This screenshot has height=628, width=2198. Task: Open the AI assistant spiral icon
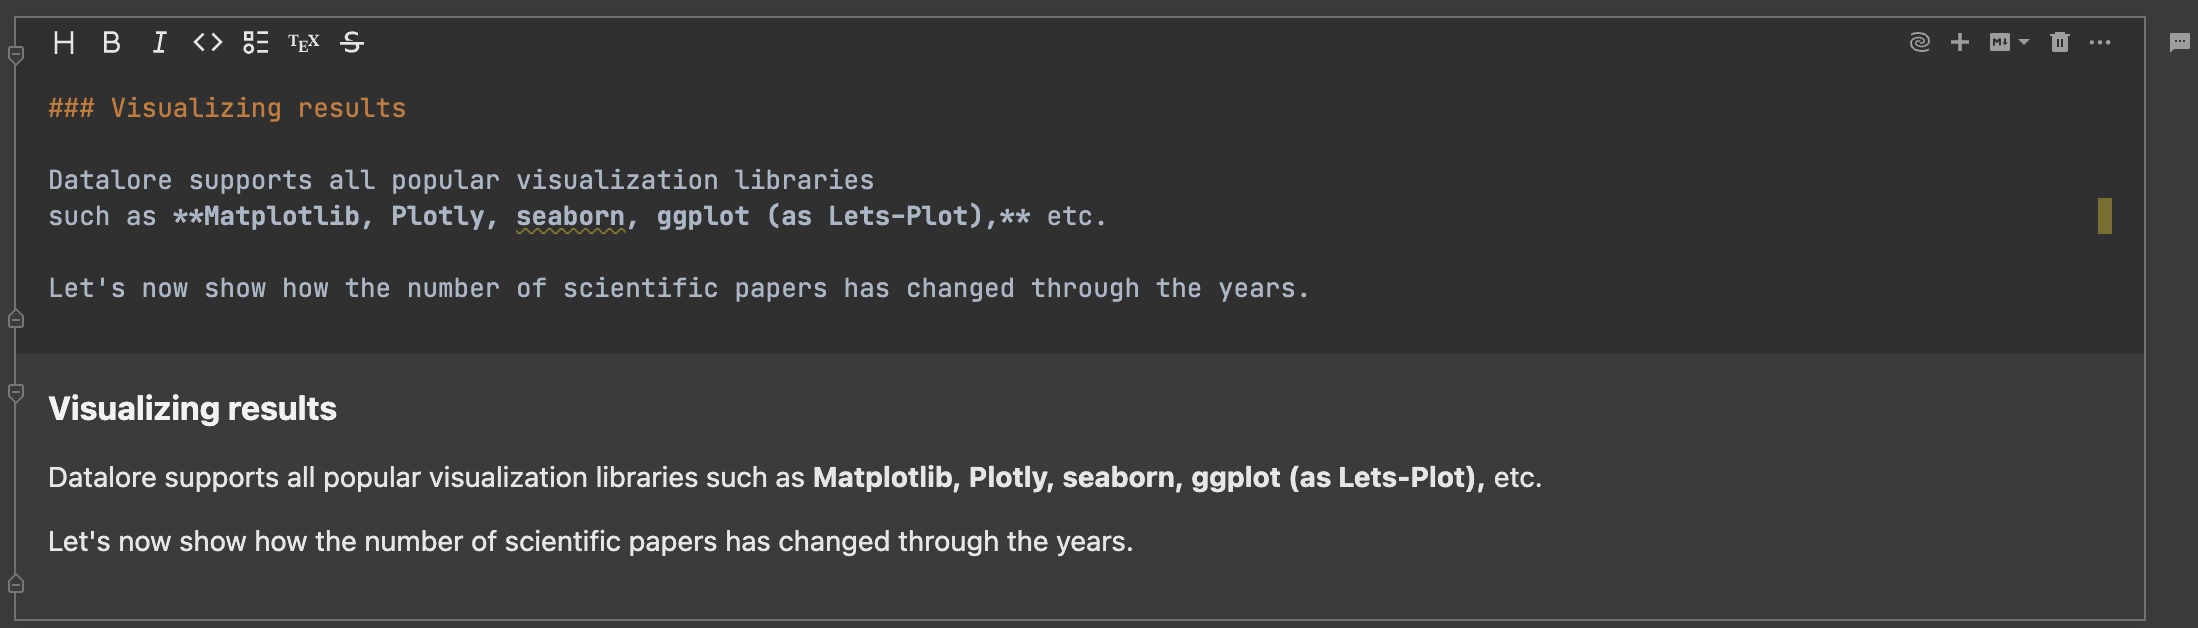tap(1920, 42)
